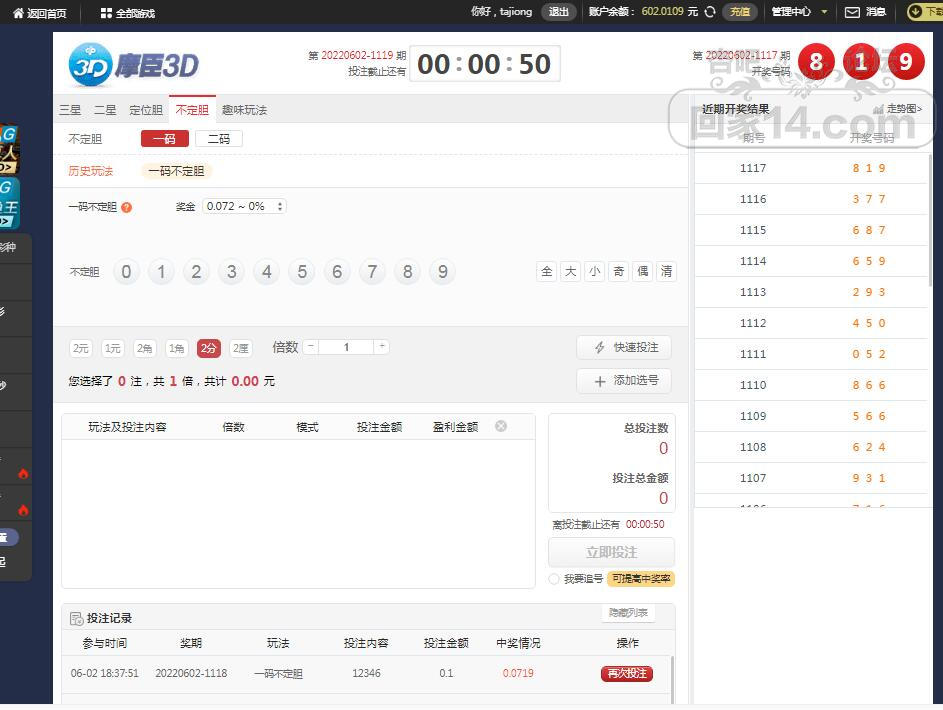
Task: Click the 摩臣3D logo
Action: tap(134, 65)
